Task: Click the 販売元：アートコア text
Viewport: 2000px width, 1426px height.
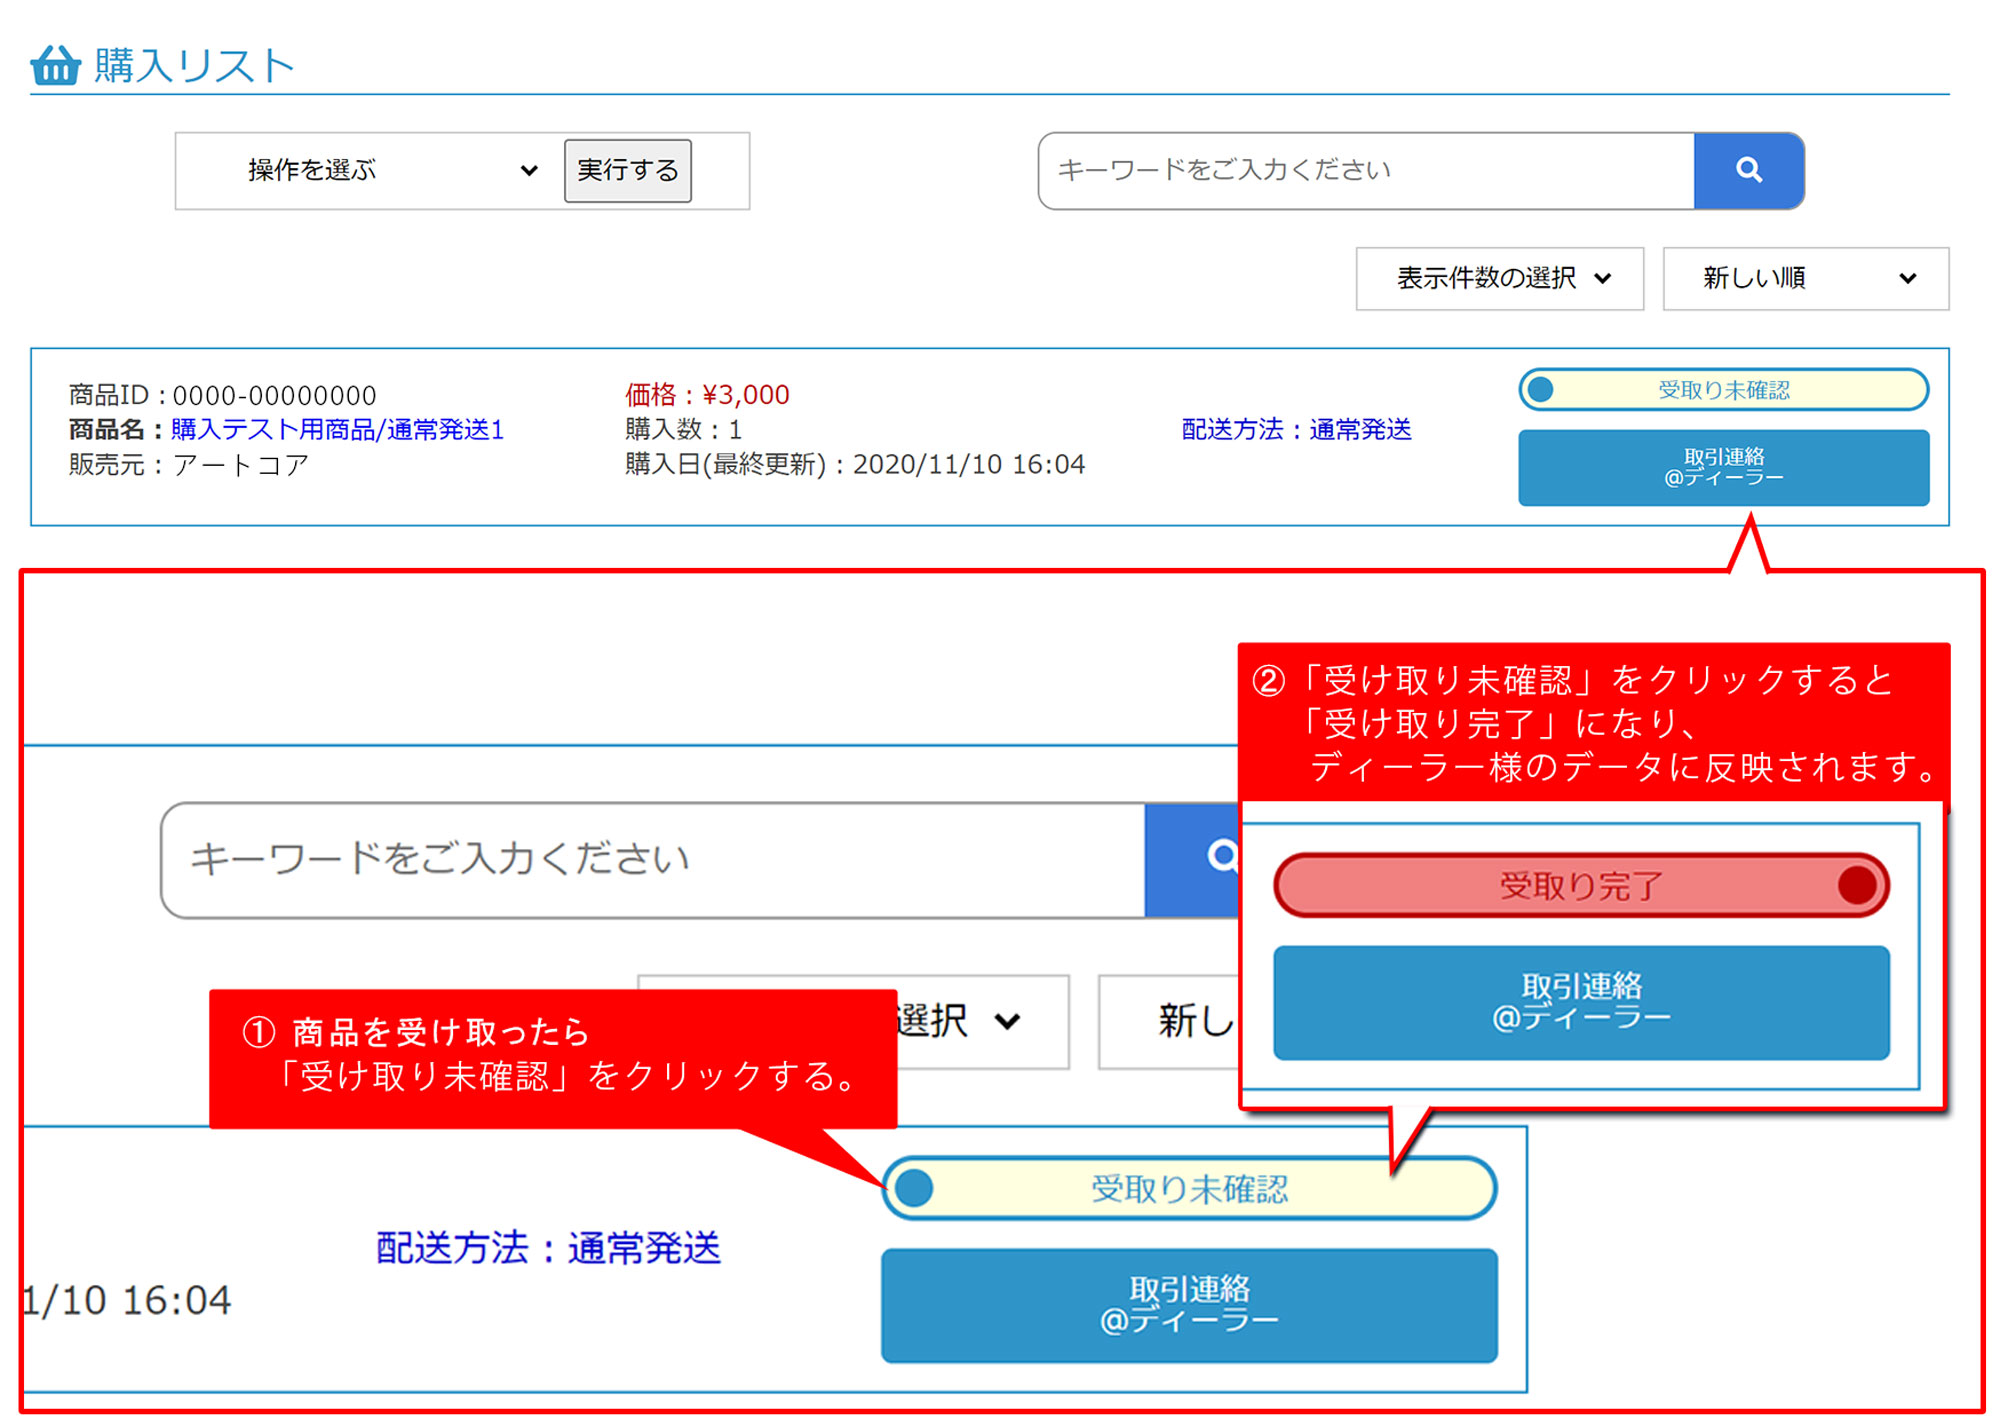Action: point(188,464)
